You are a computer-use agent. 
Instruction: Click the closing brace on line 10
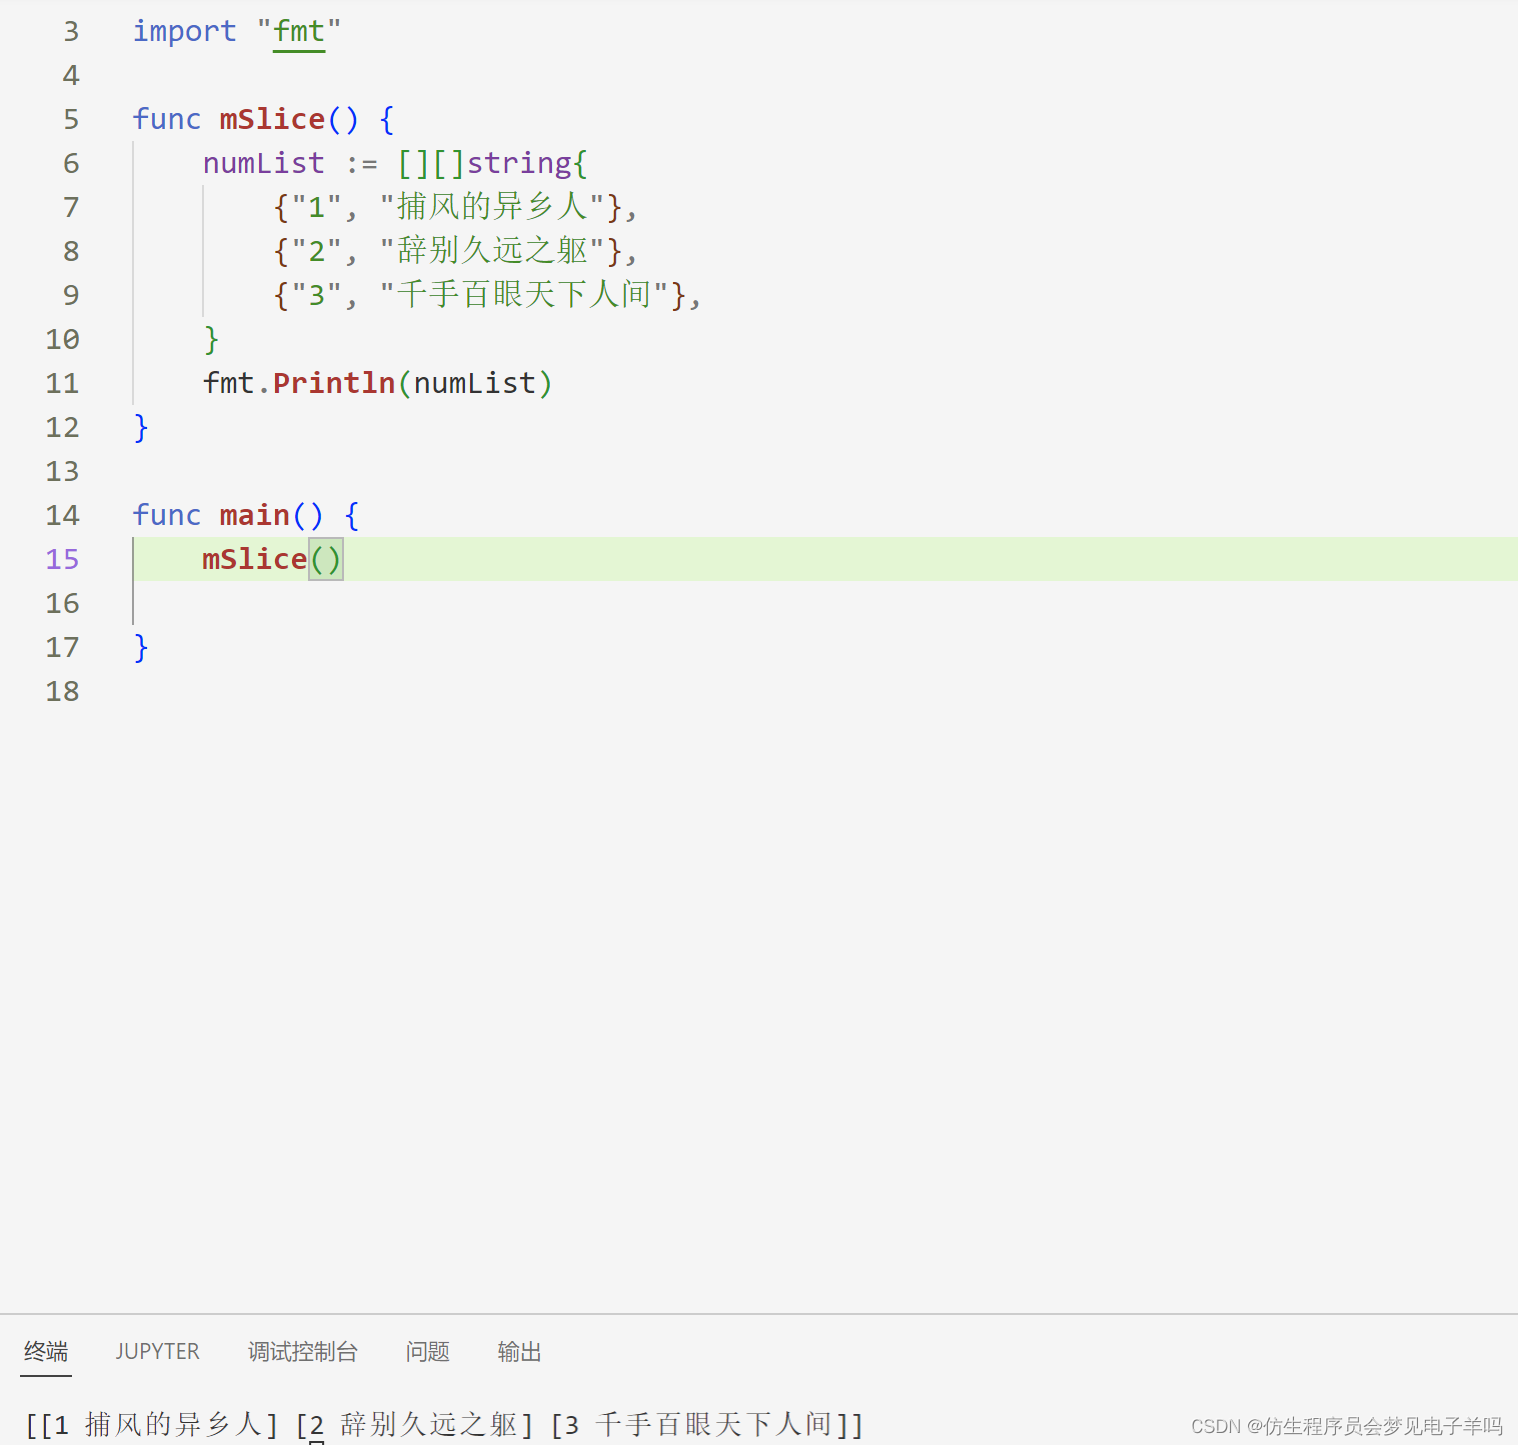coord(211,339)
